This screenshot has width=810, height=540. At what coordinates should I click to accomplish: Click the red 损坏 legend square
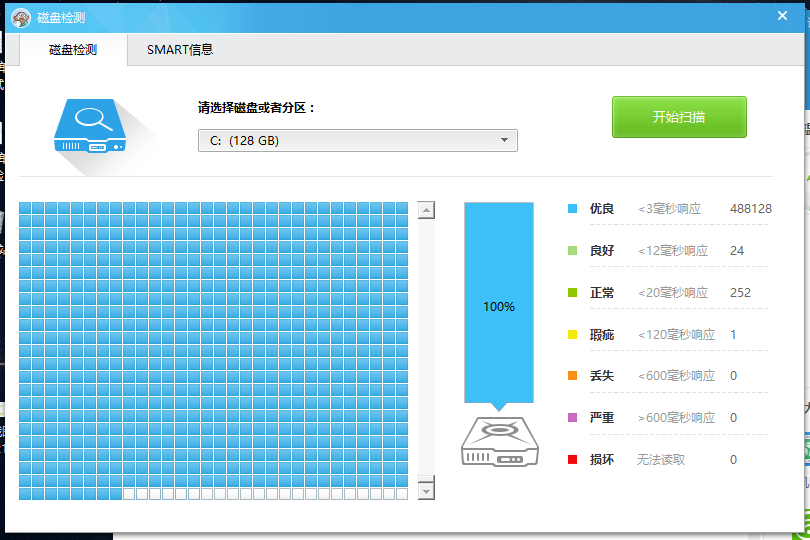[573, 460]
